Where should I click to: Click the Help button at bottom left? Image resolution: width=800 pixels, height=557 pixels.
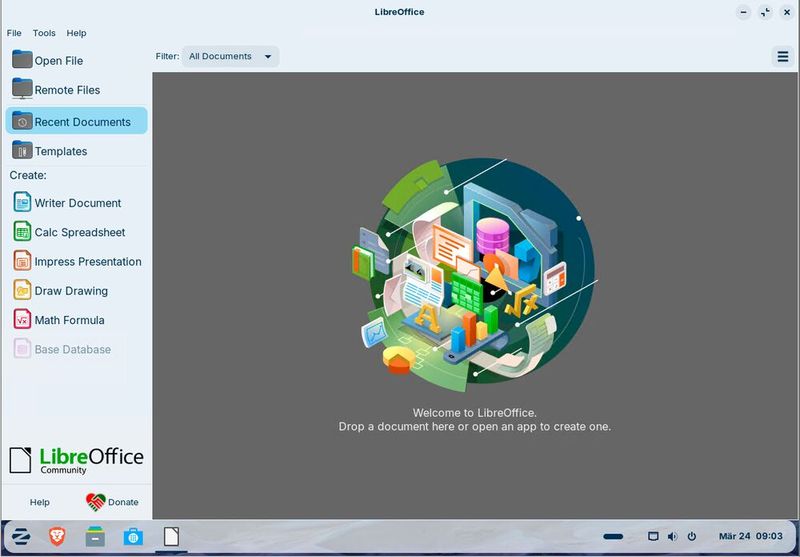pos(39,502)
